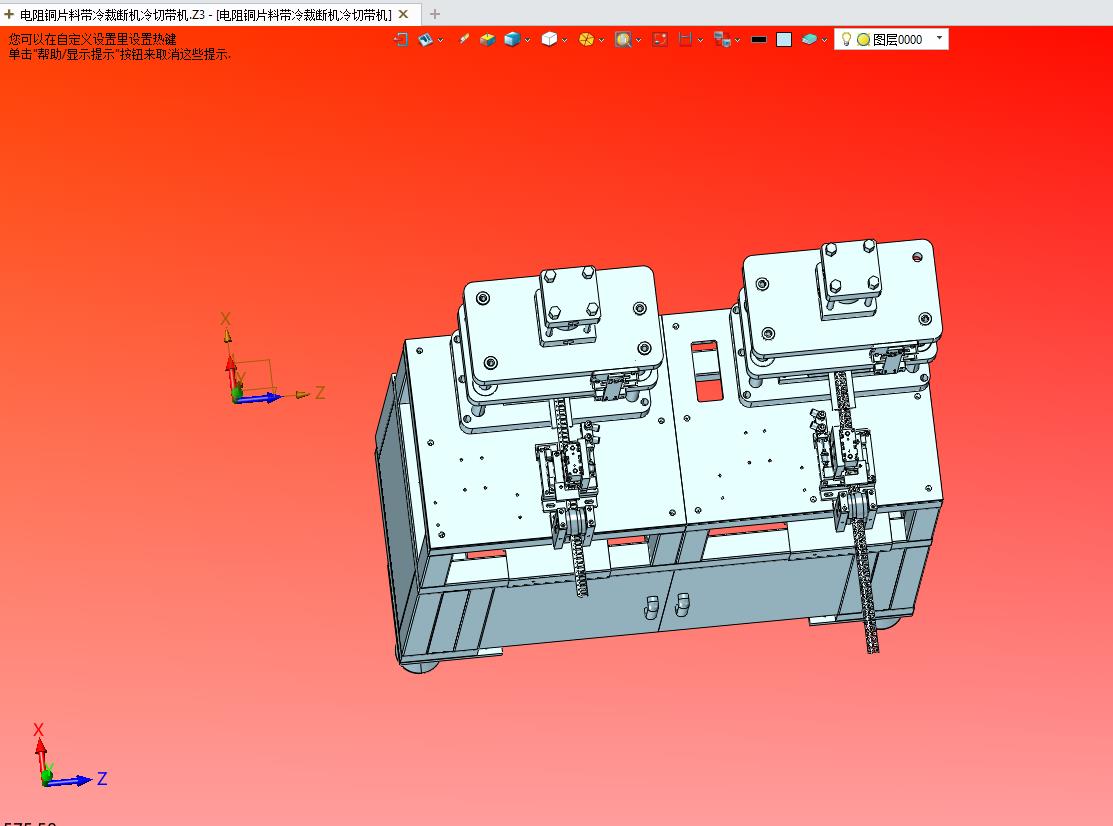This screenshot has height=826, width=1113.
Task: Click the yellow circle layer icon
Action: tap(863, 40)
